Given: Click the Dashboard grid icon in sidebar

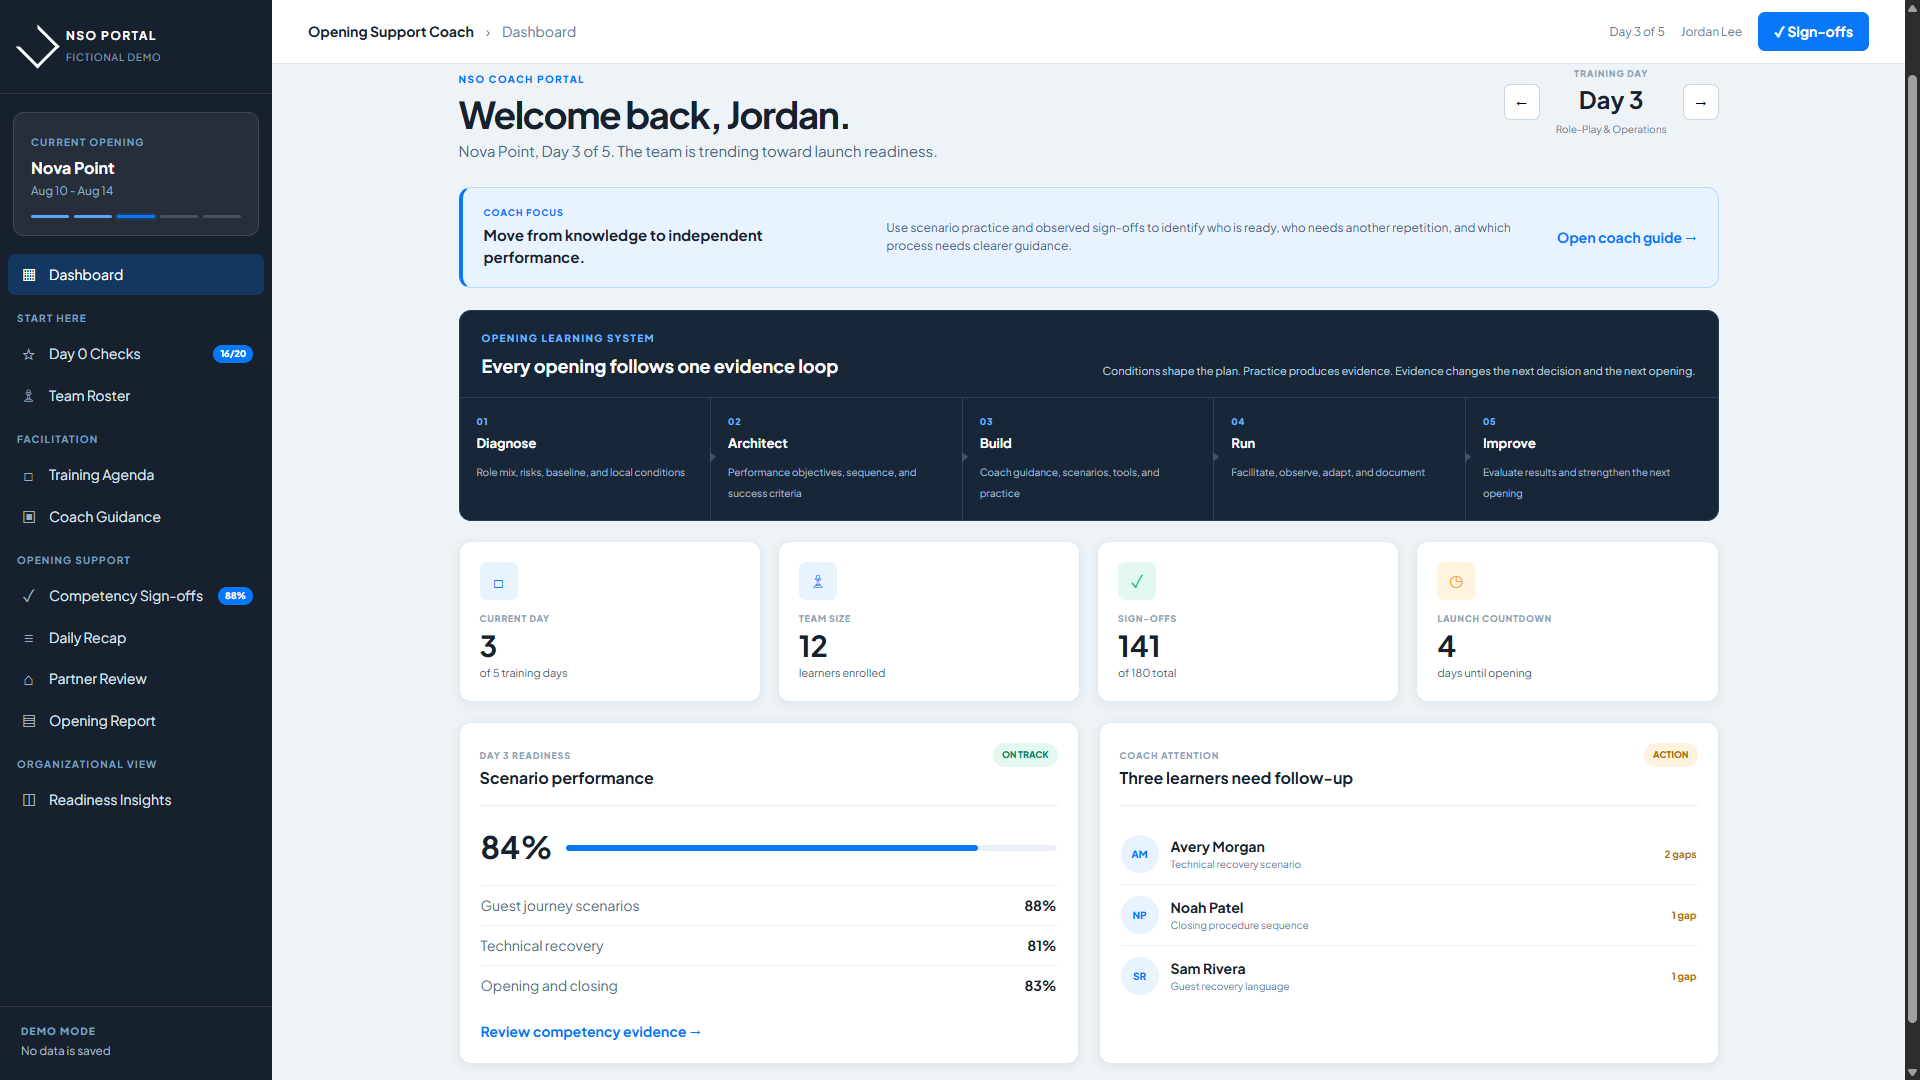Looking at the screenshot, I should (x=29, y=275).
